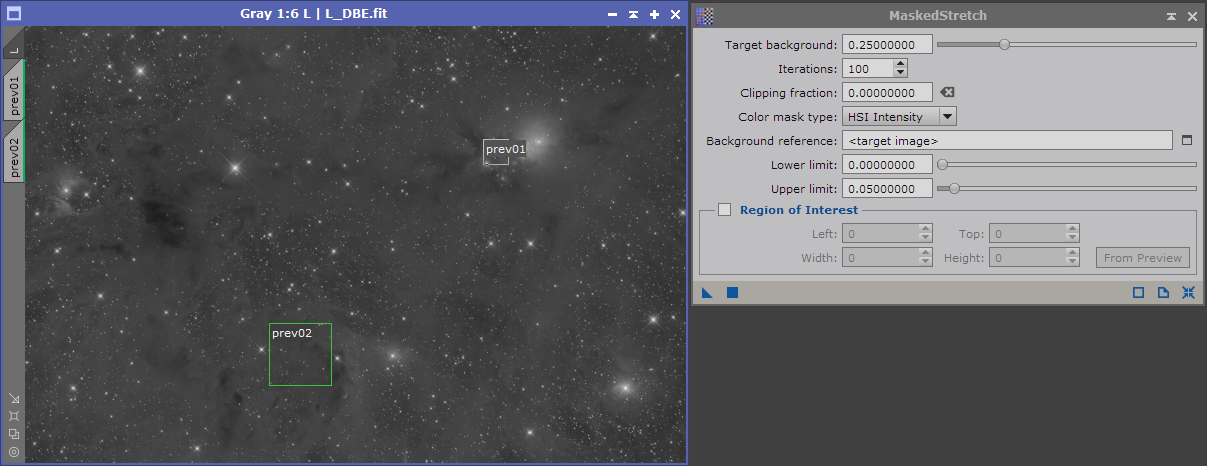This screenshot has height=466, width=1207.
Task: Click the ROI Width spin field
Action: (x=888, y=258)
